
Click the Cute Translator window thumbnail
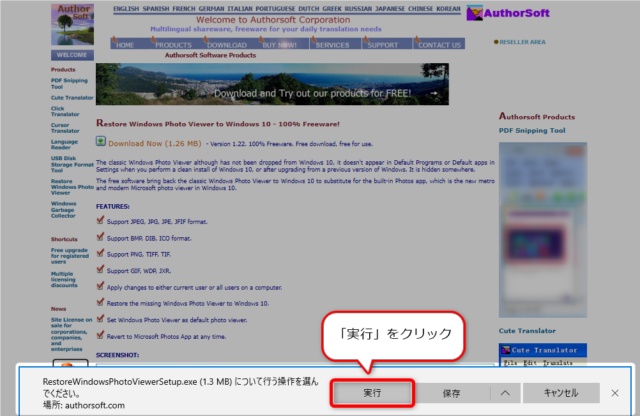[543, 355]
